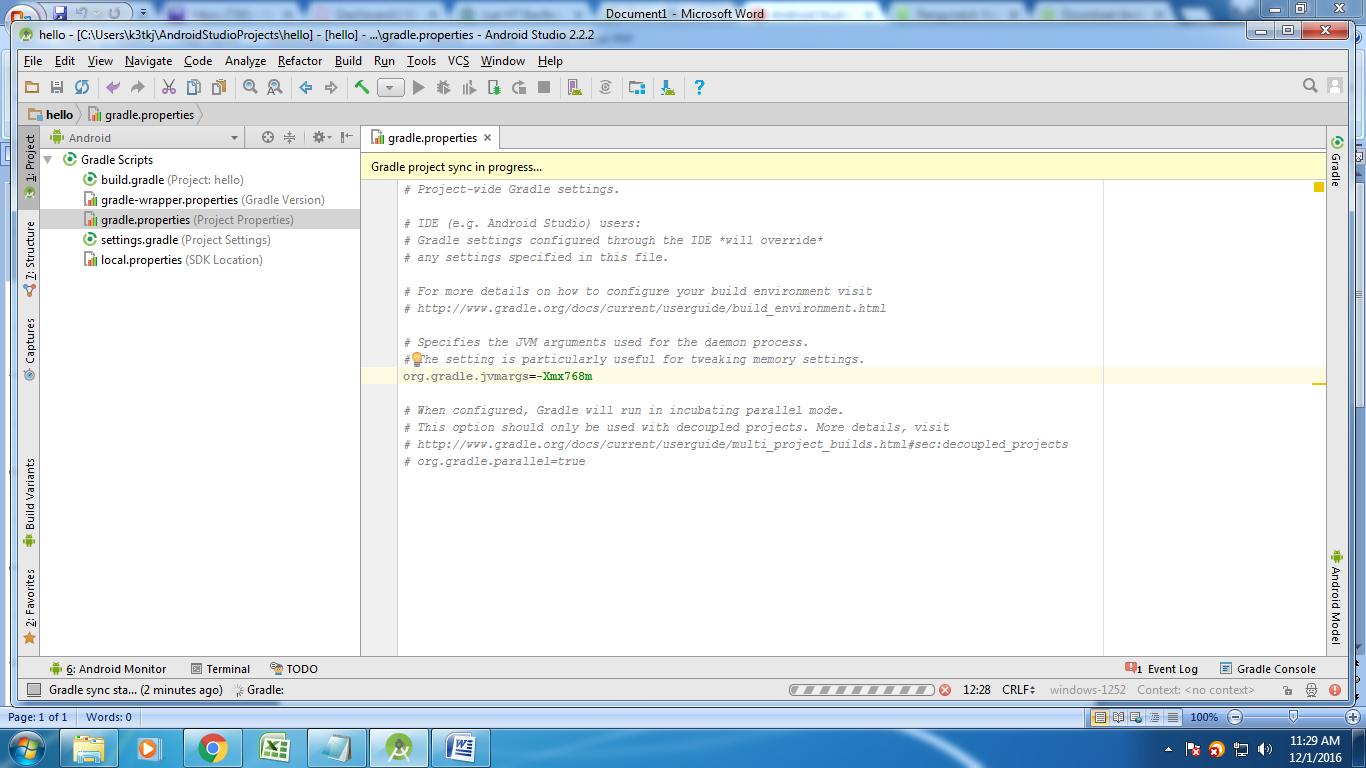
Task: Click the Gradle sync progress bar
Action: click(x=862, y=690)
